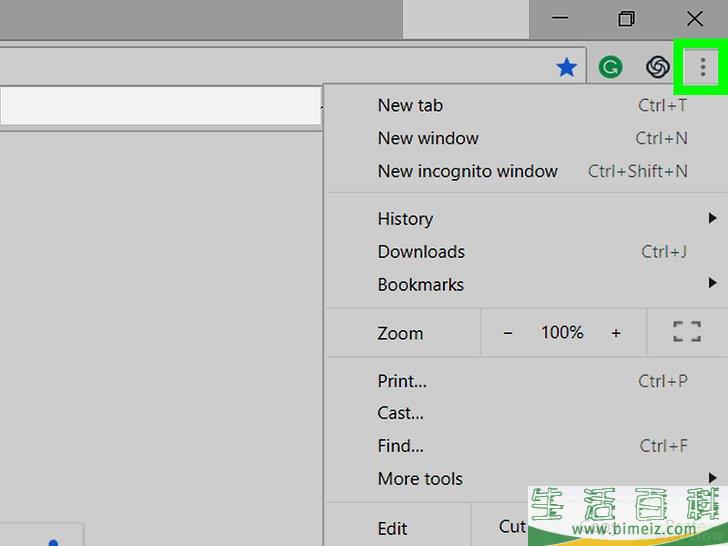Open a New incognito window
The width and height of the screenshot is (728, 546).
pyautogui.click(x=467, y=171)
